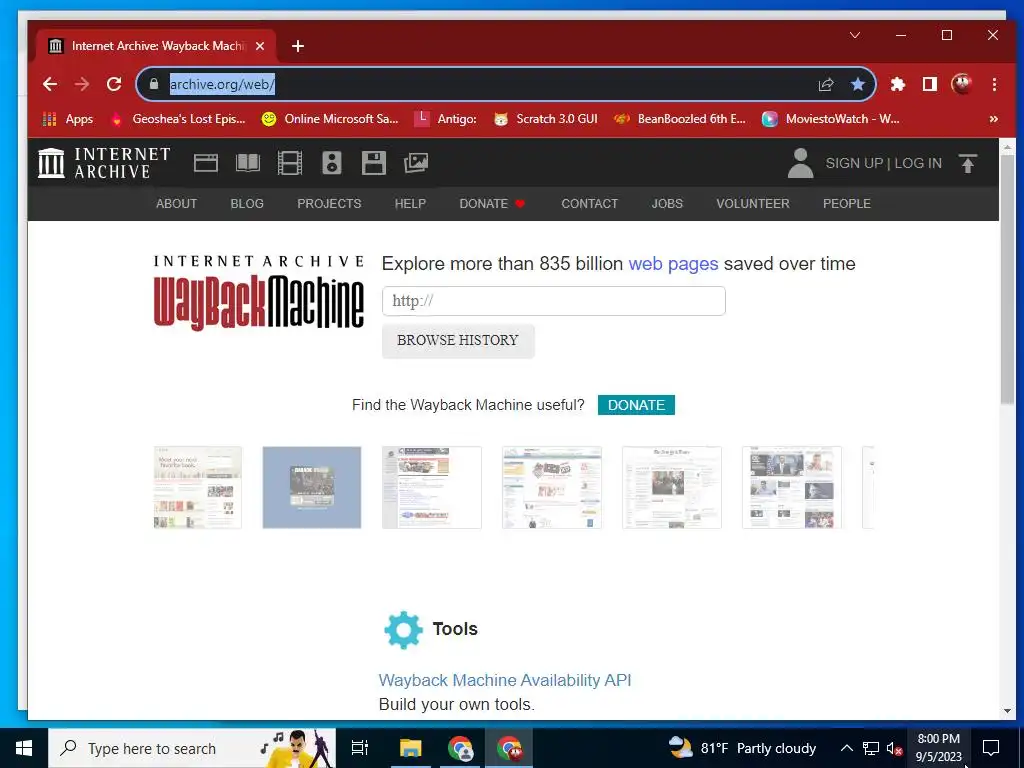Screen dimensions: 1024x768
Task: Open the Apps bookmark shortcut
Action: coord(68,119)
